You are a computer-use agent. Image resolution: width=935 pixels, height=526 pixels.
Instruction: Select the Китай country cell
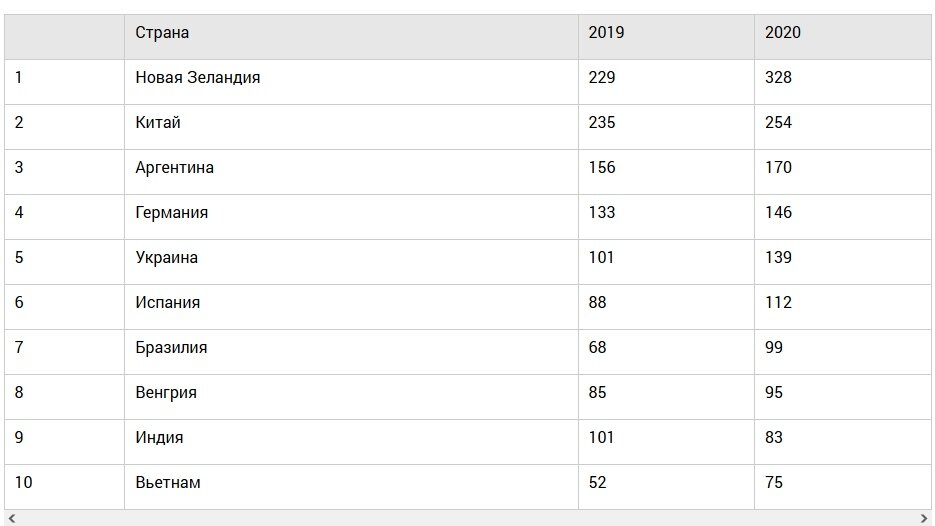pyautogui.click(x=158, y=123)
